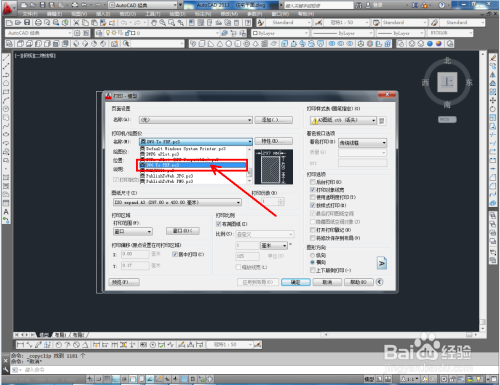Toggle plot upside-down checkbox 上下颠倒打印
Image resolution: width=500 pixels, height=385 pixels.
[313, 270]
